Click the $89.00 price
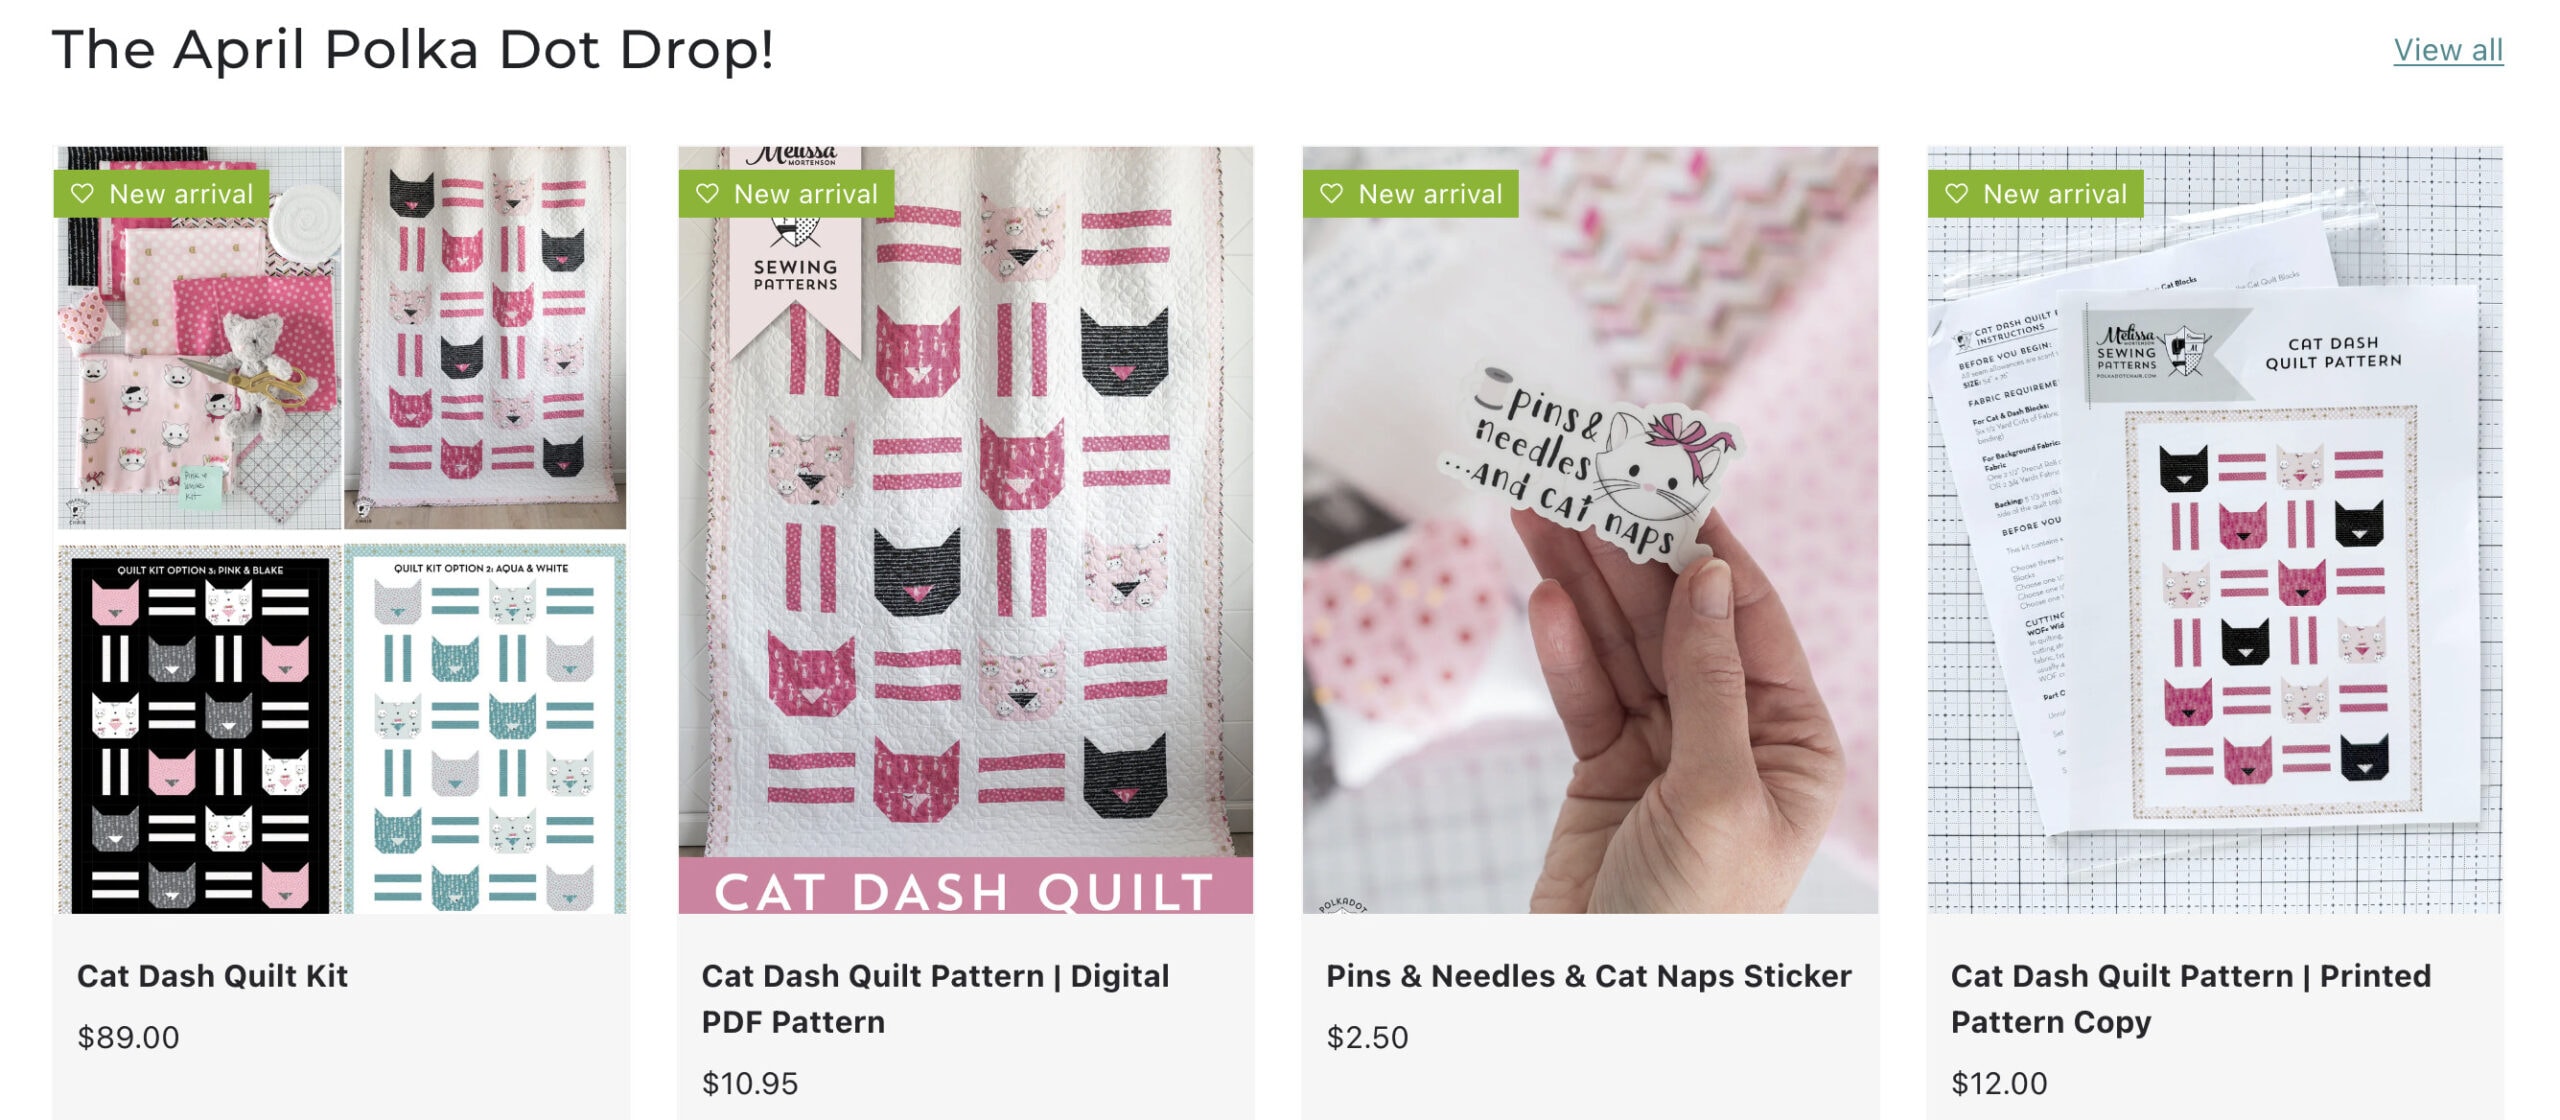Image resolution: width=2560 pixels, height=1120 pixels. (128, 1037)
